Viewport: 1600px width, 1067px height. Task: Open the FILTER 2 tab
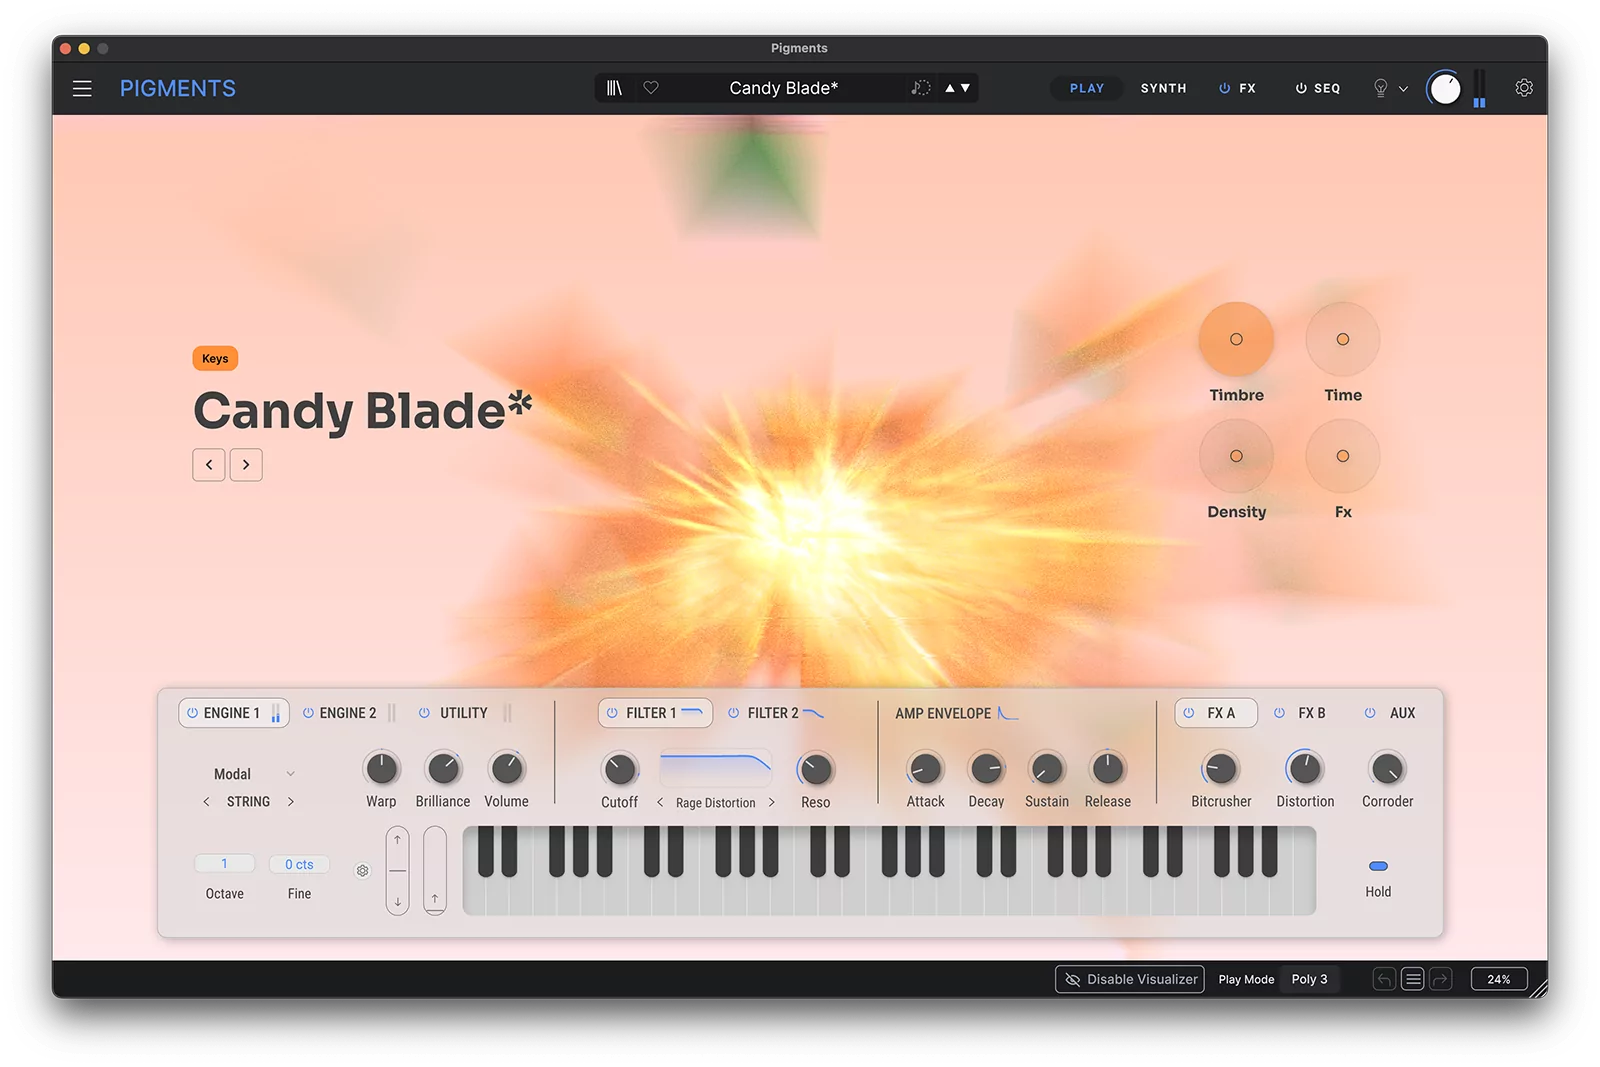click(x=775, y=712)
